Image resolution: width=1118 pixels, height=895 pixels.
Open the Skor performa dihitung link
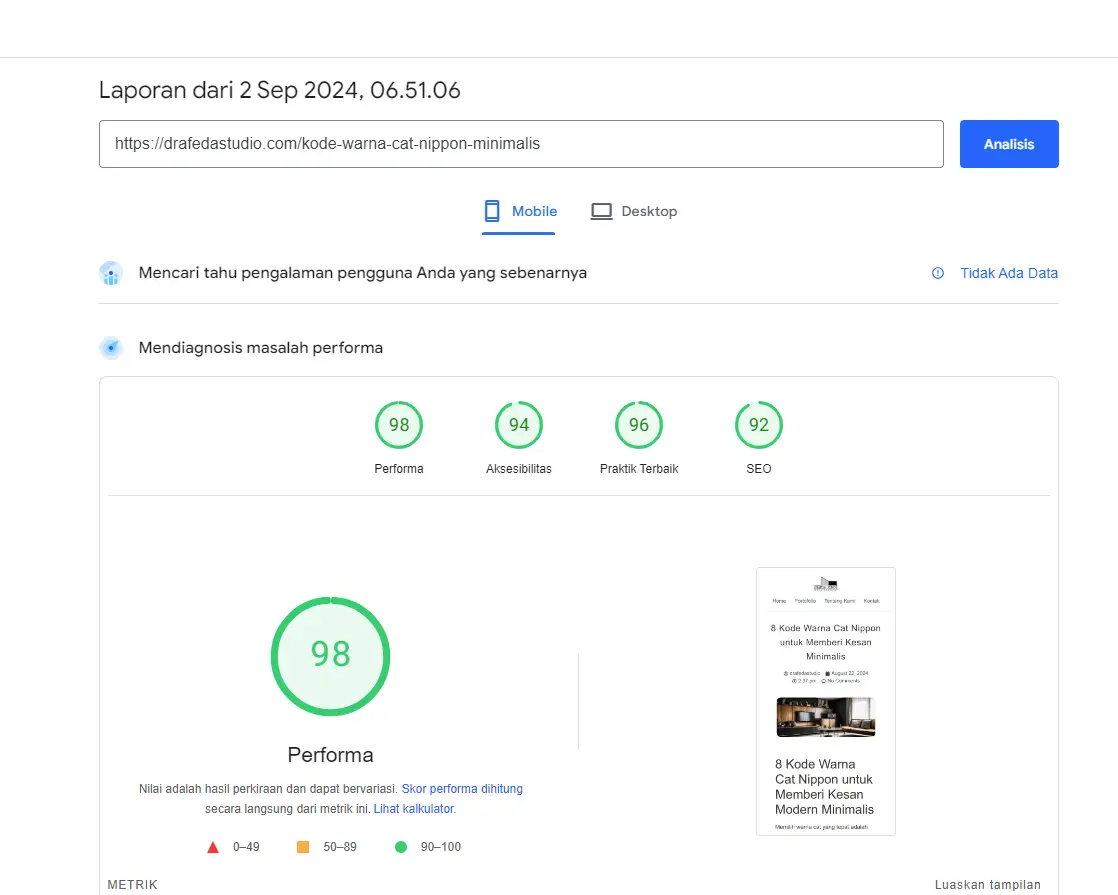462,788
